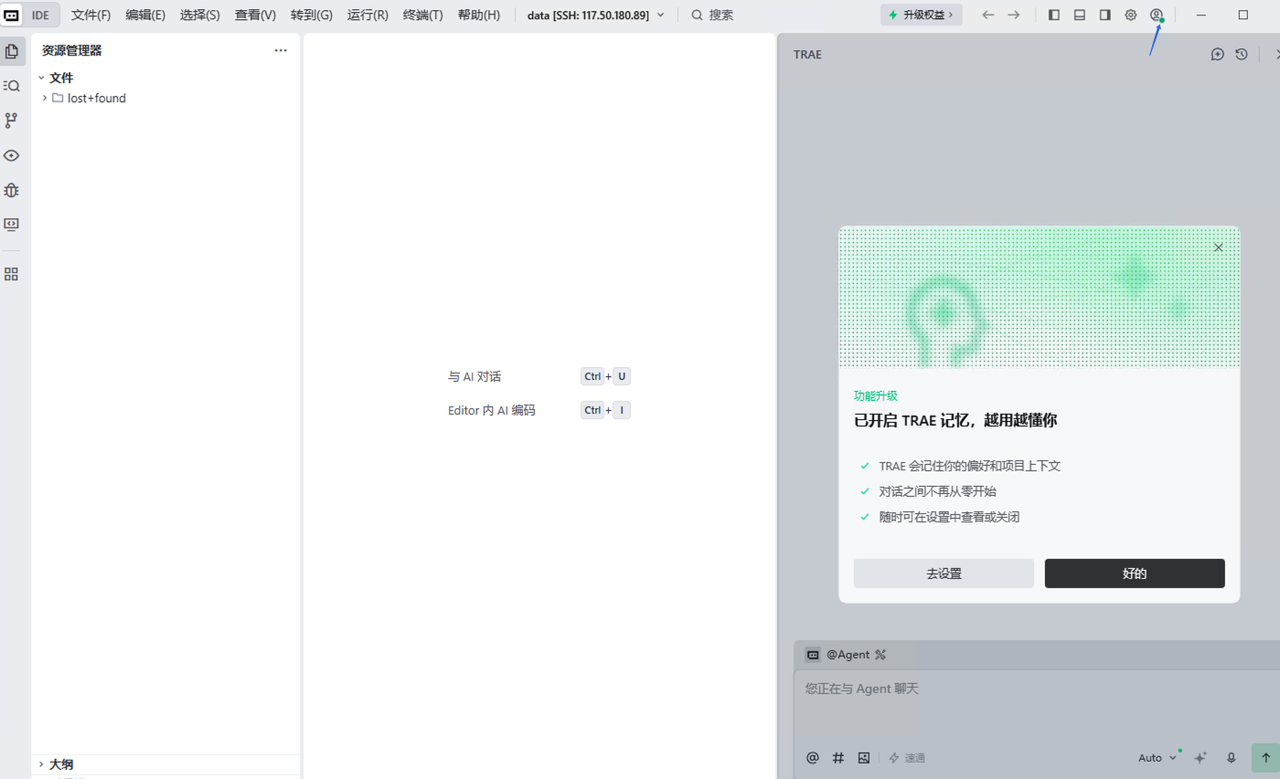Open the Search view in sidebar
Screen dimensions: 1280x779
[x=12, y=86]
